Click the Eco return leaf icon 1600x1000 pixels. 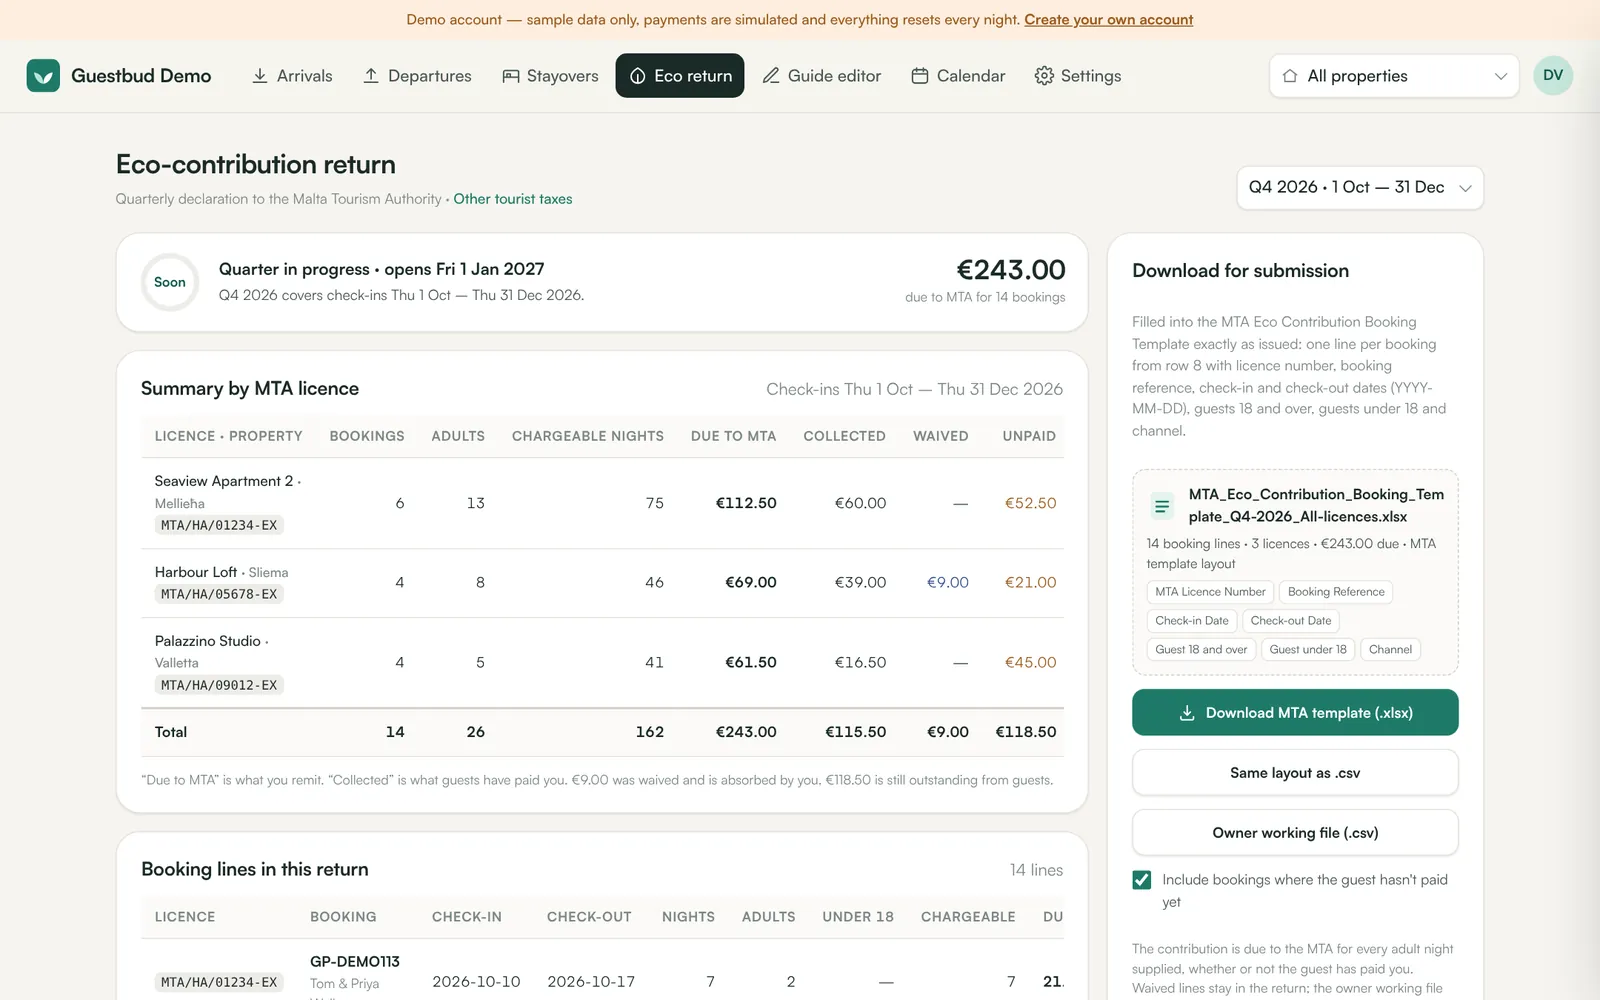coord(637,76)
